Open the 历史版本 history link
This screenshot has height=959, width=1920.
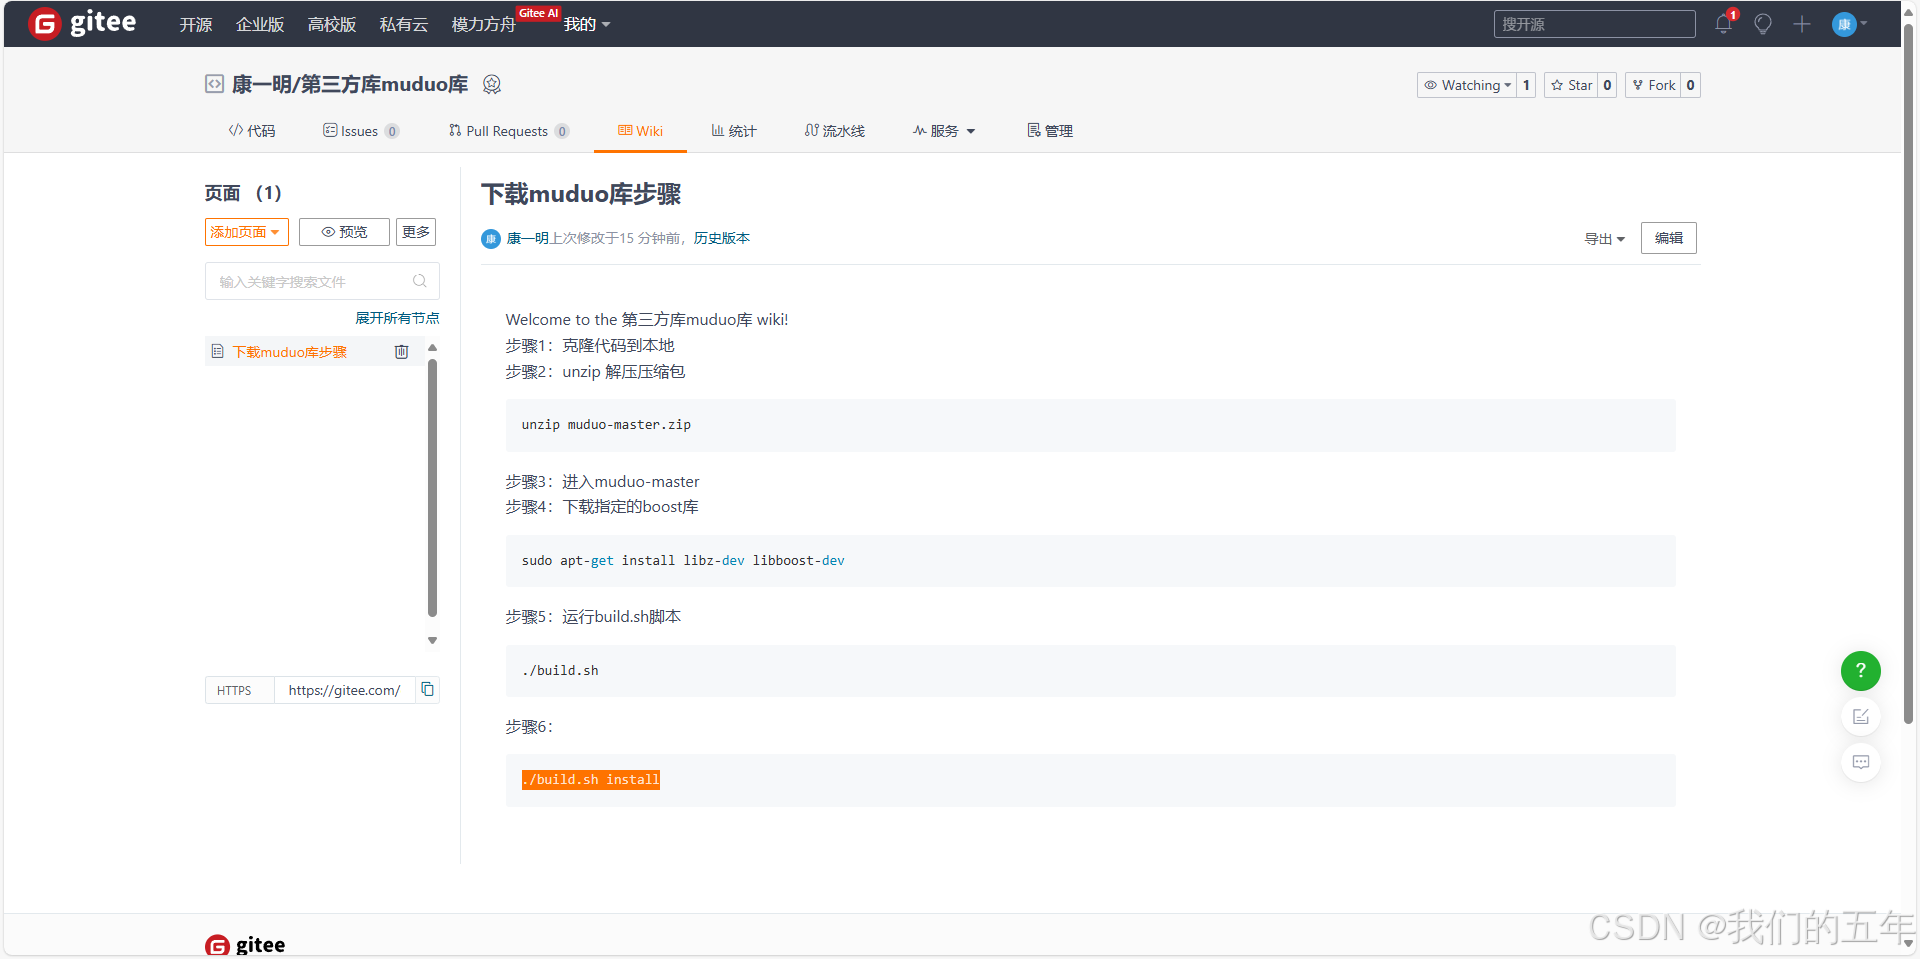(x=721, y=238)
